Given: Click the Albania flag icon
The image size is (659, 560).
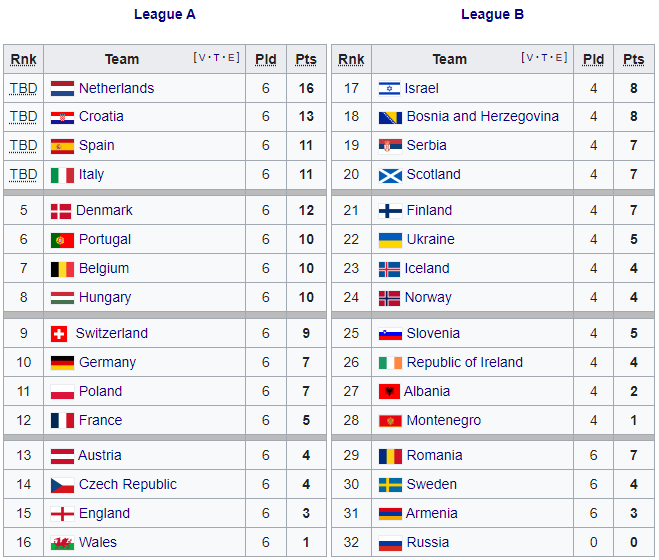Looking at the screenshot, I should click(x=389, y=392).
